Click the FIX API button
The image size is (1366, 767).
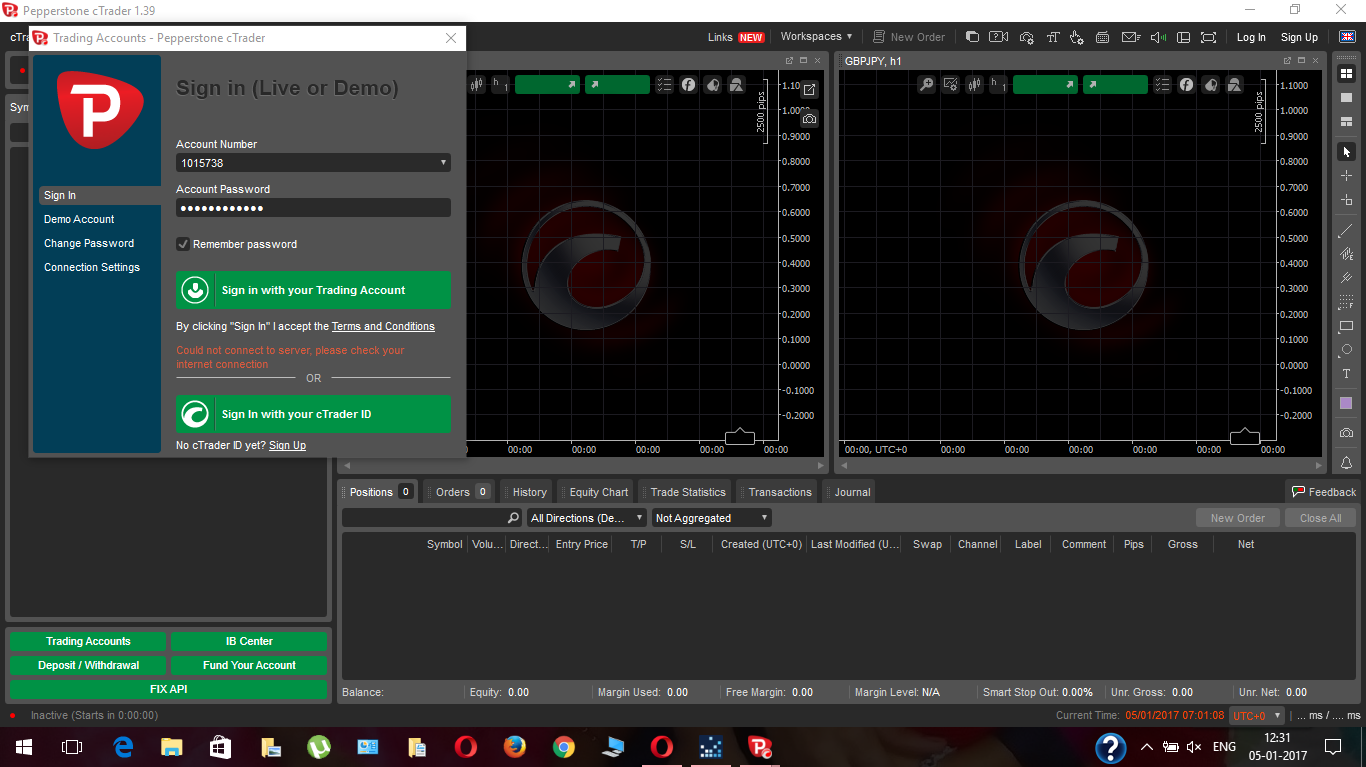(x=168, y=689)
